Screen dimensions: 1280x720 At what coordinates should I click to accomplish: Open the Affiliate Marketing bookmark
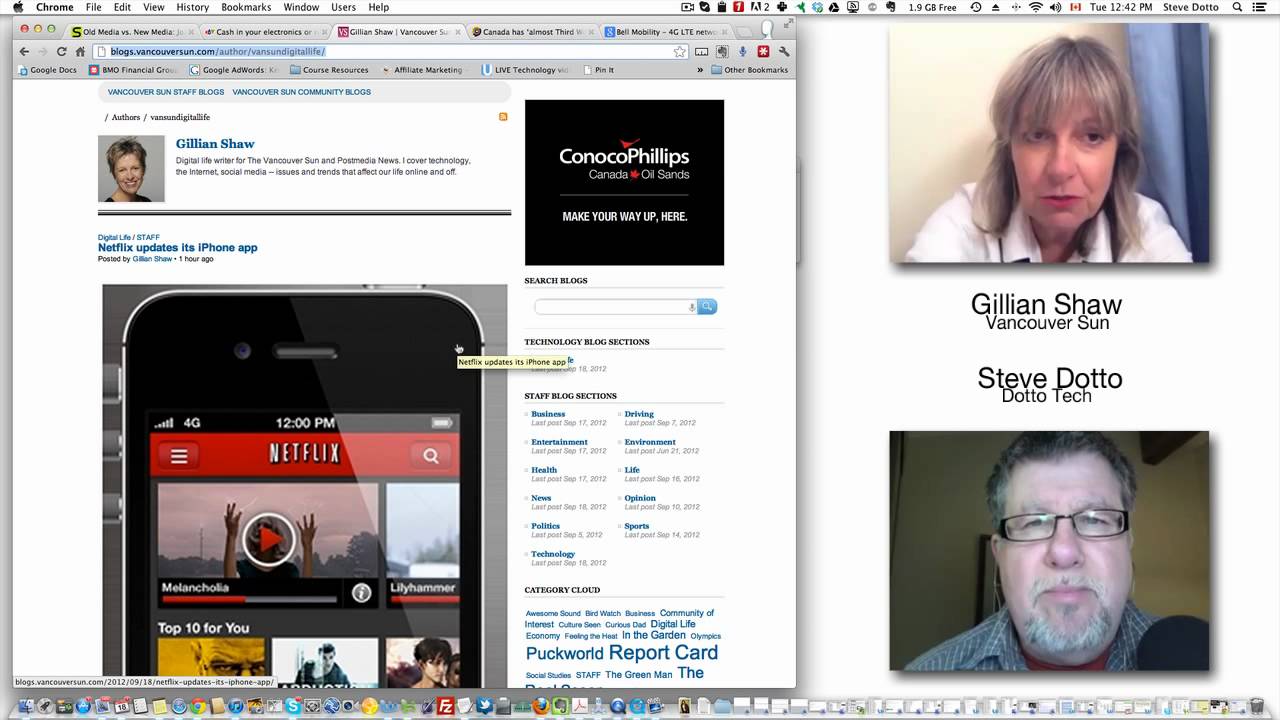pyautogui.click(x=422, y=70)
